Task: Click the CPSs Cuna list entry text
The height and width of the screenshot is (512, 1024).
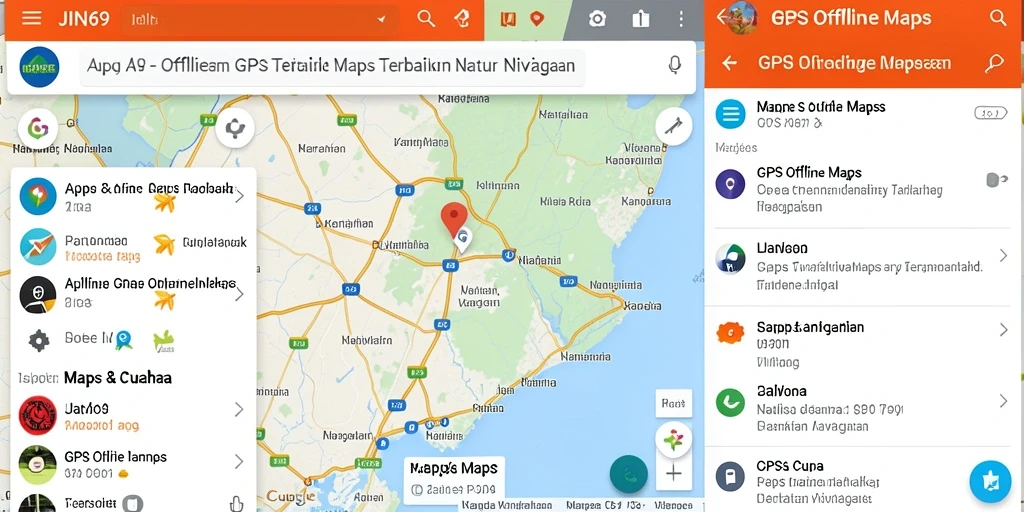Action: 790,466
